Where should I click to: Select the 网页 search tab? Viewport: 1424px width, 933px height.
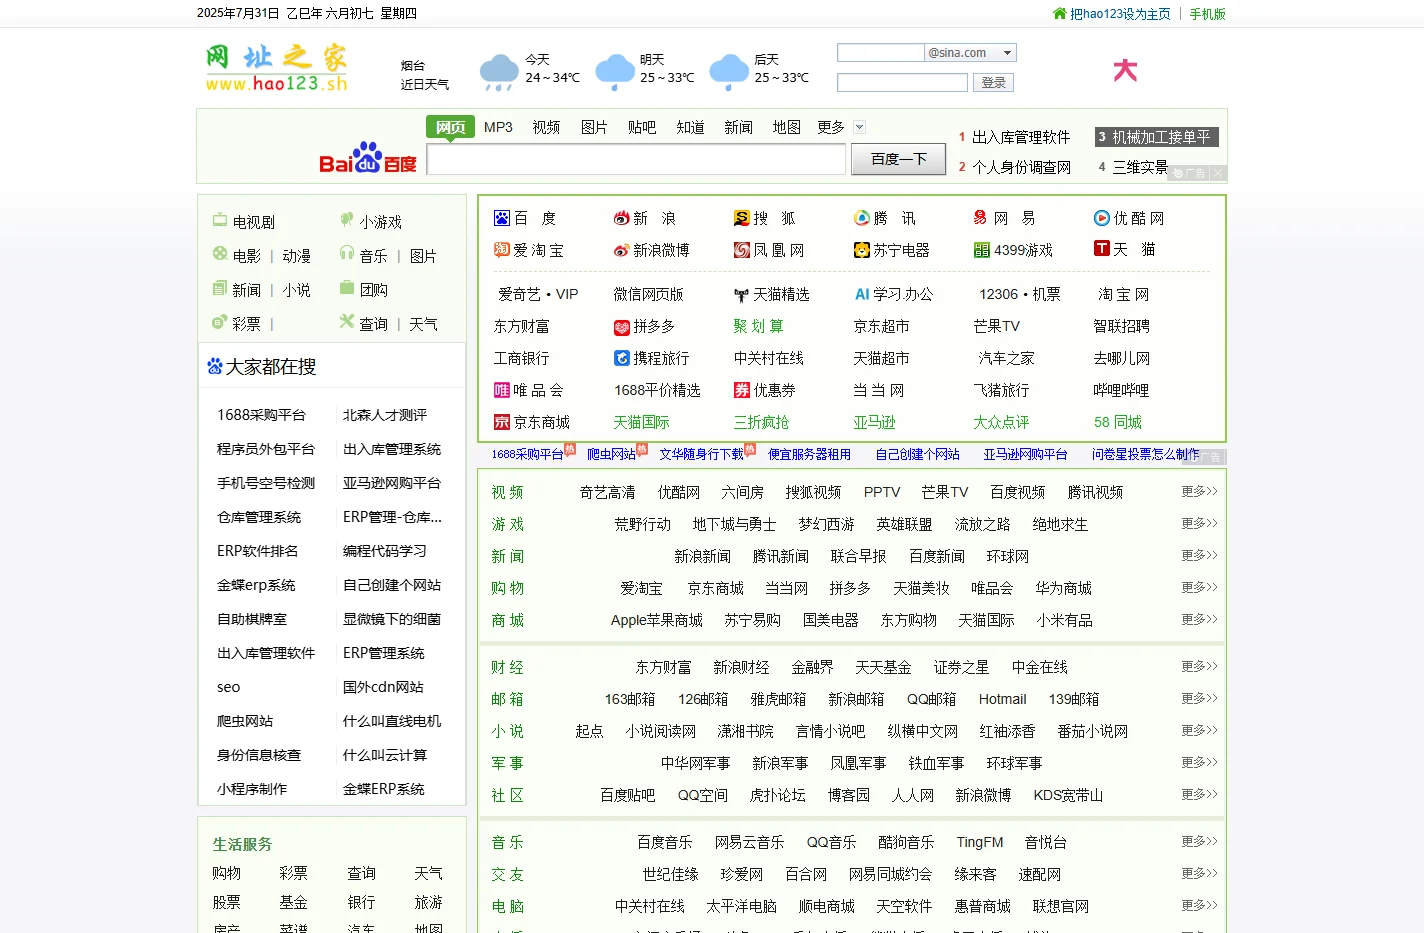click(x=450, y=127)
